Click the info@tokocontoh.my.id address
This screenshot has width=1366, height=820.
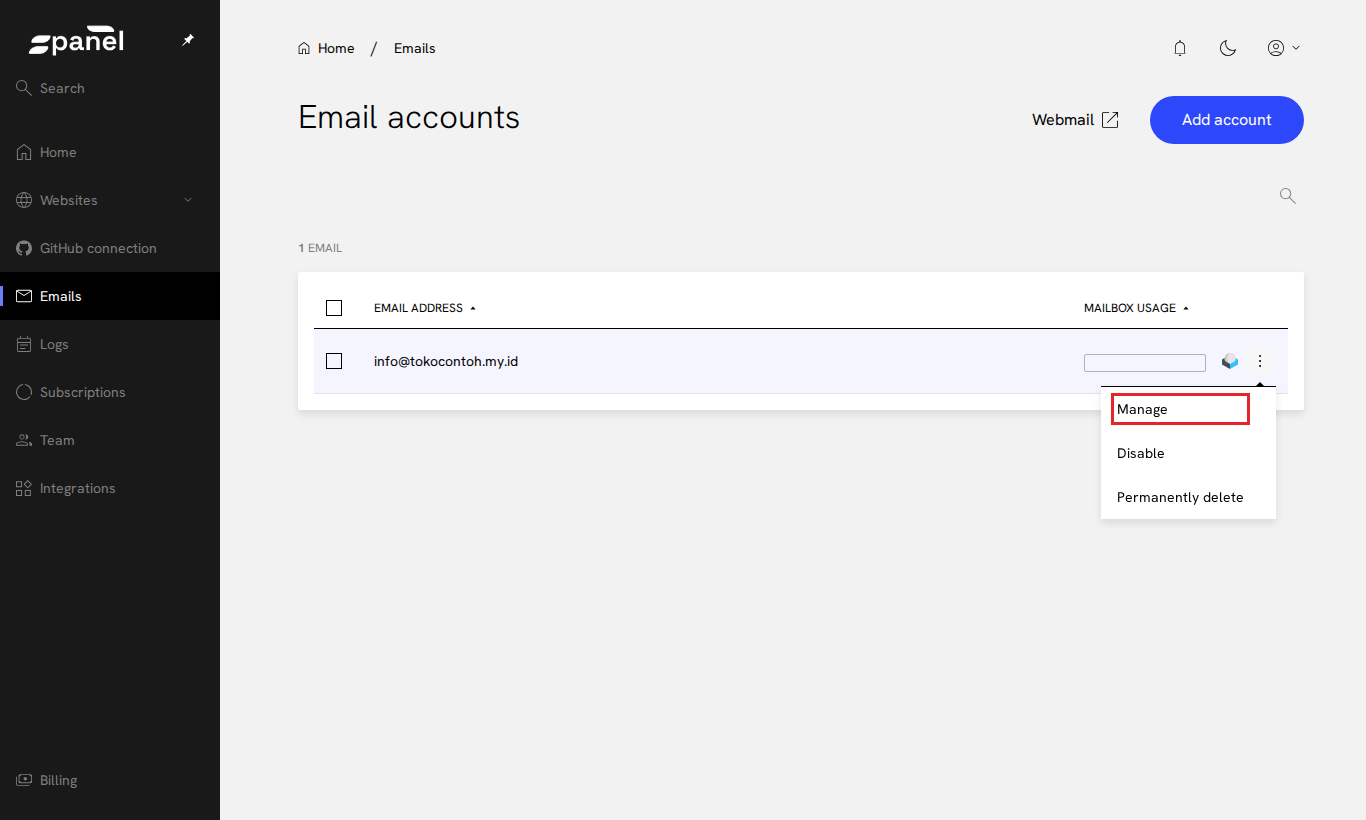point(446,361)
